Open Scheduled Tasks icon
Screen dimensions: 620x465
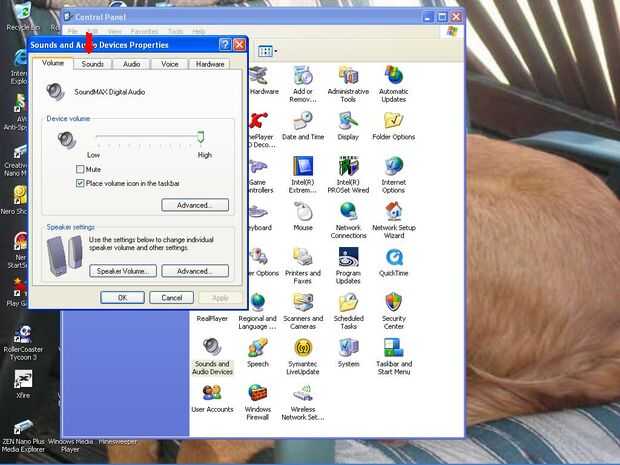click(x=348, y=311)
